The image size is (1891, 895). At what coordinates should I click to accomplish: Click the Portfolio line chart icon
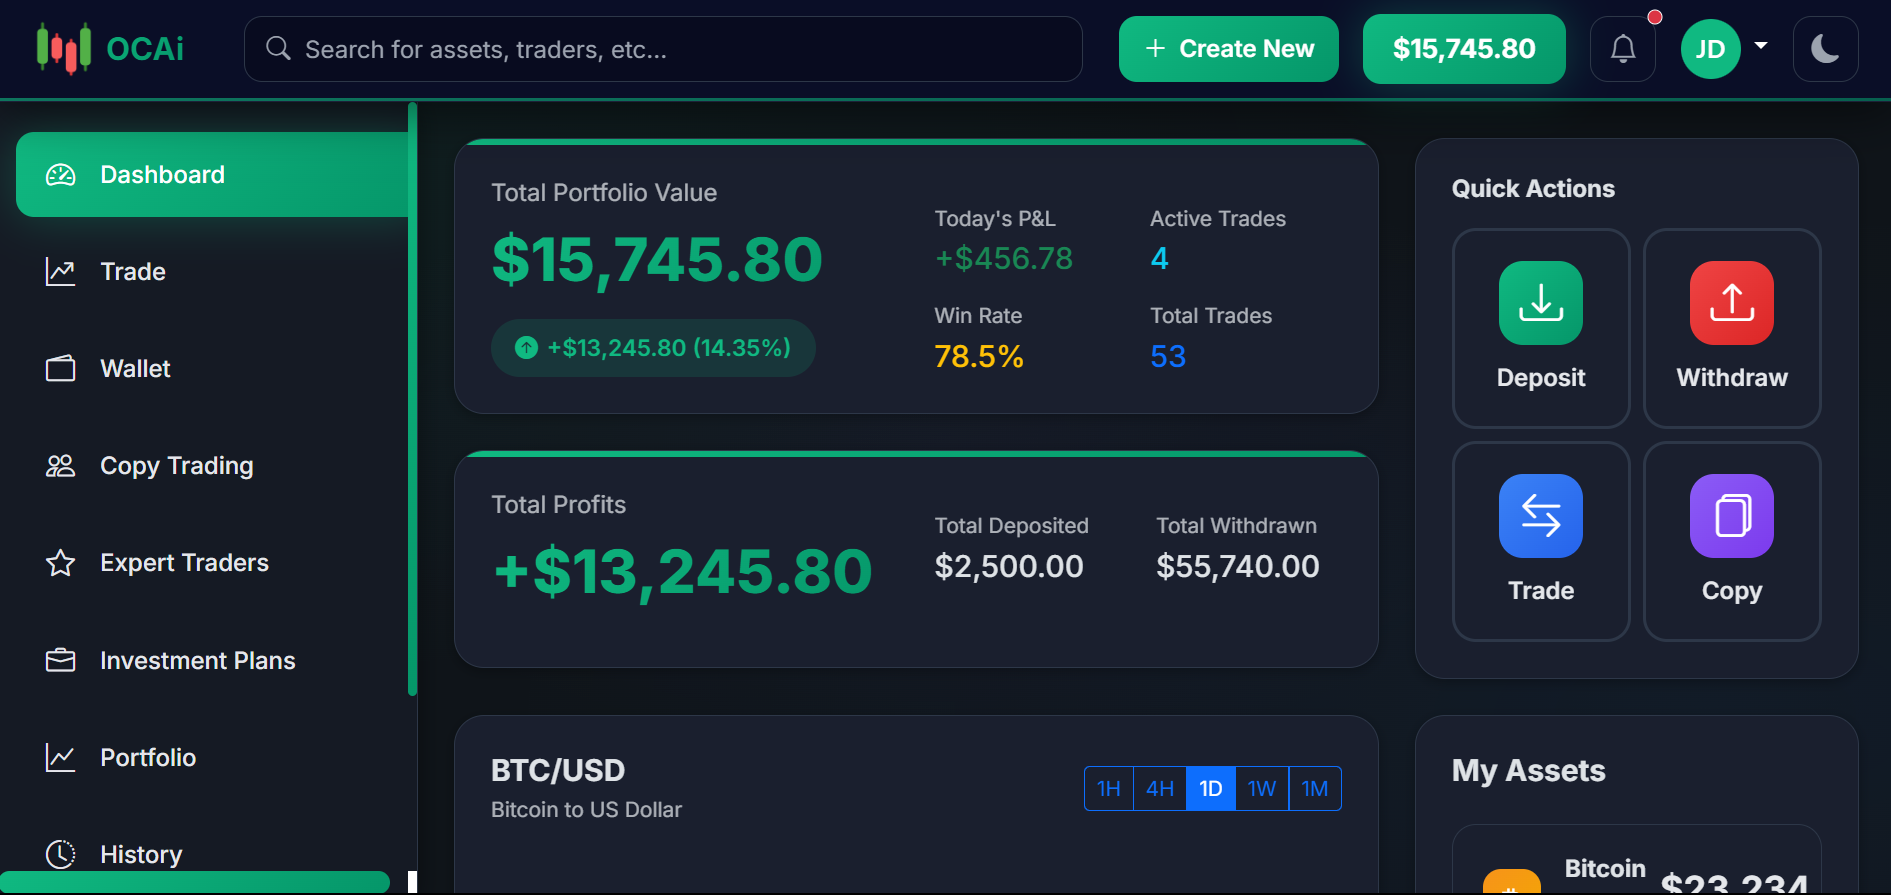click(x=61, y=758)
